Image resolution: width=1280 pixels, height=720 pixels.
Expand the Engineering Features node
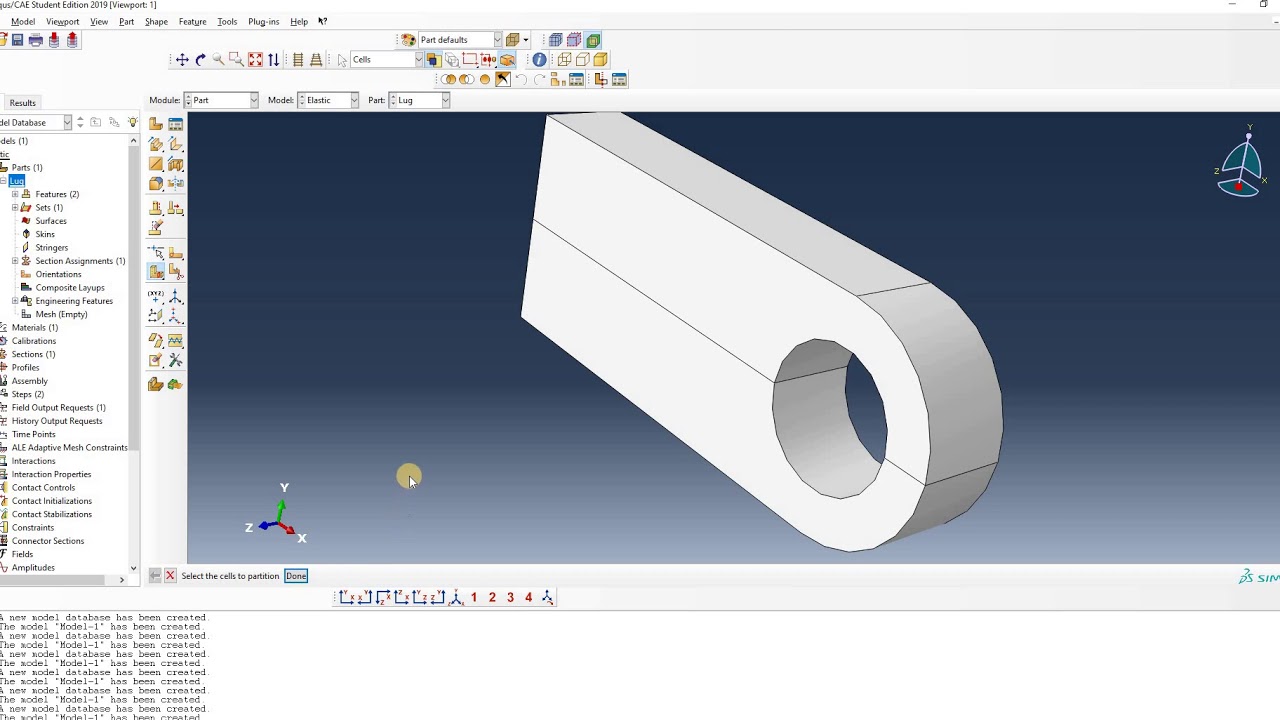point(15,301)
